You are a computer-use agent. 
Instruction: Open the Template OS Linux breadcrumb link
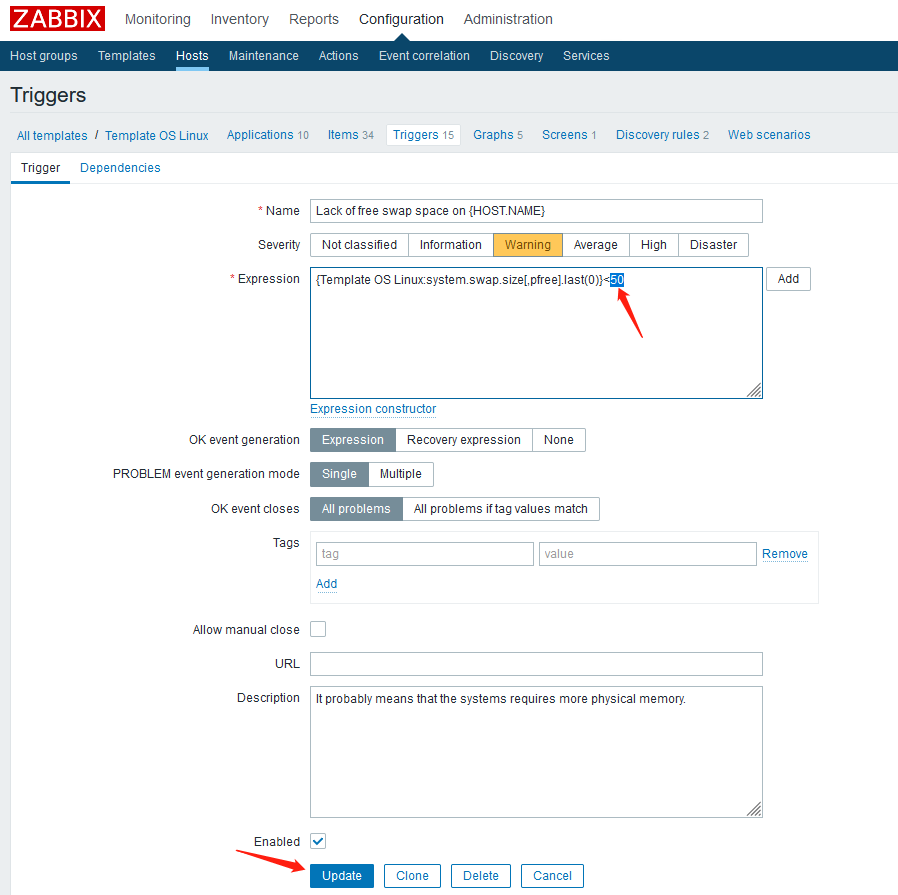click(x=156, y=136)
